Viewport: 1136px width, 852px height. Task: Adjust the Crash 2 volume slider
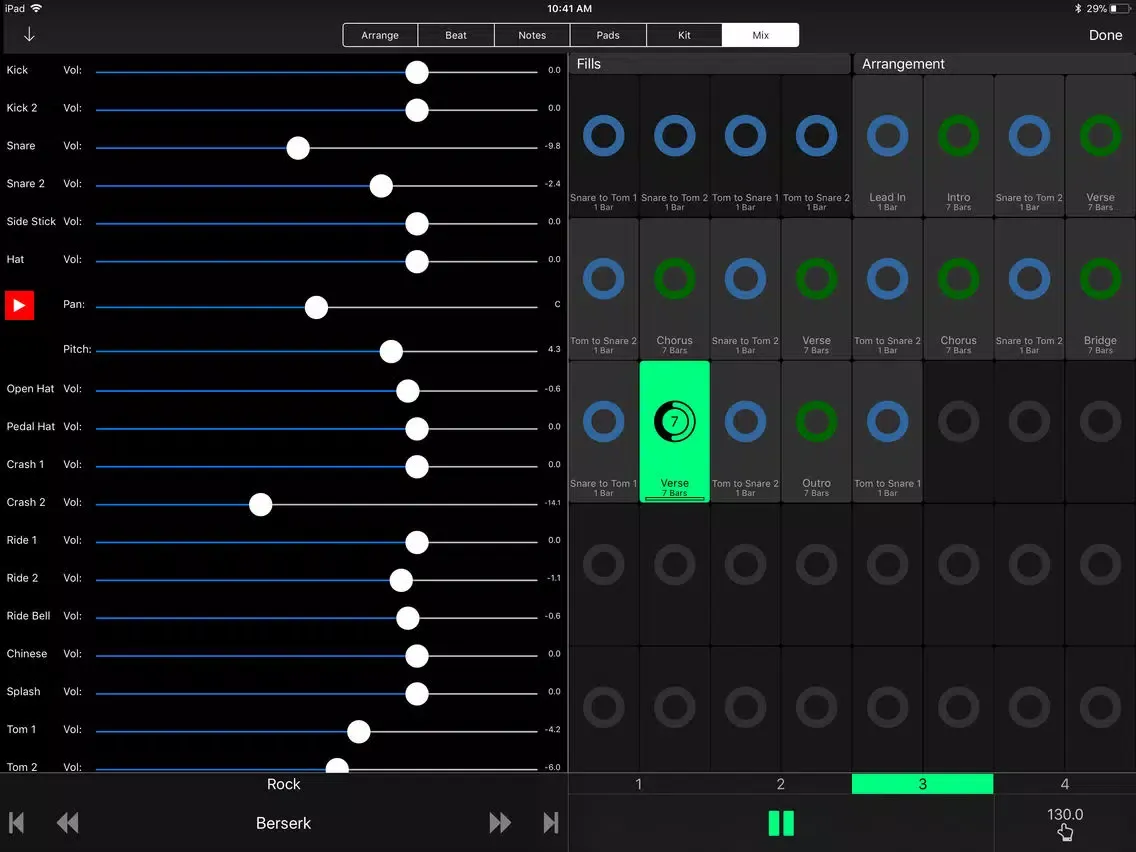[x=261, y=504]
